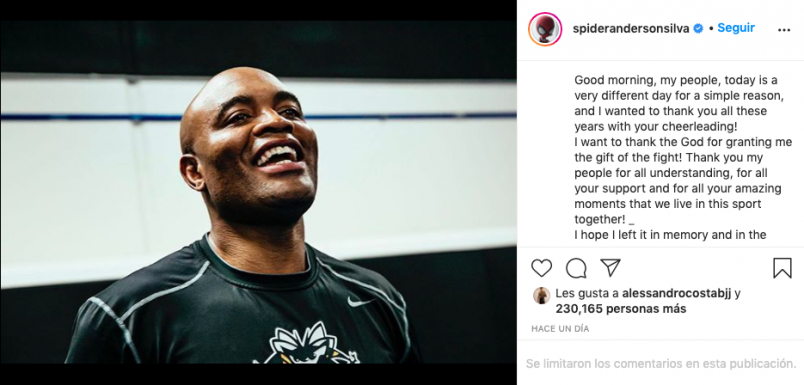Viewport: 804px width, 385px height.
Task: Click the limited comments notice field
Action: pyautogui.click(x=660, y=364)
